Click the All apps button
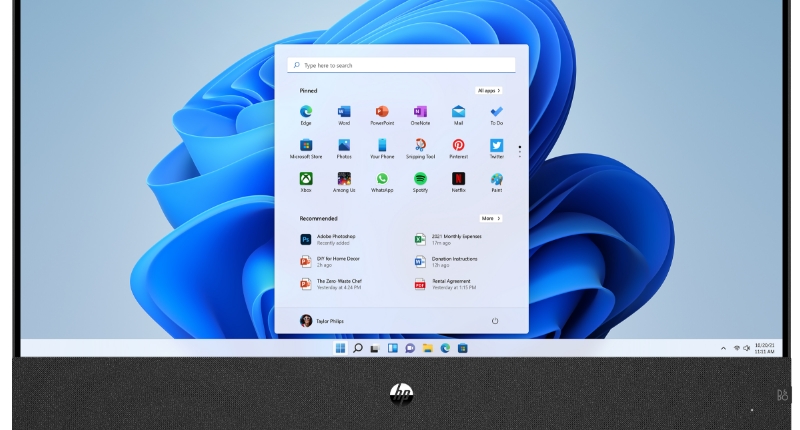Screen dimensions: 800x430 pyautogui.click(x=489, y=90)
